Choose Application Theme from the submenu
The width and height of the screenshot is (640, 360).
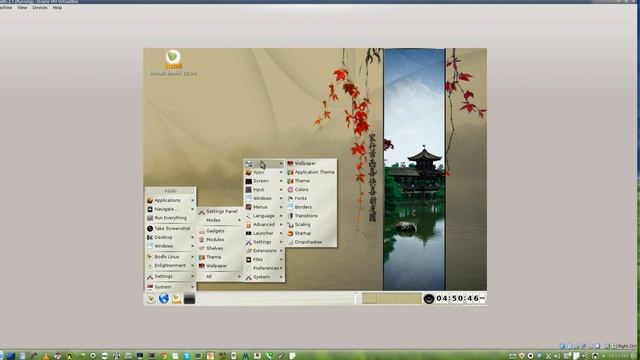click(311, 172)
